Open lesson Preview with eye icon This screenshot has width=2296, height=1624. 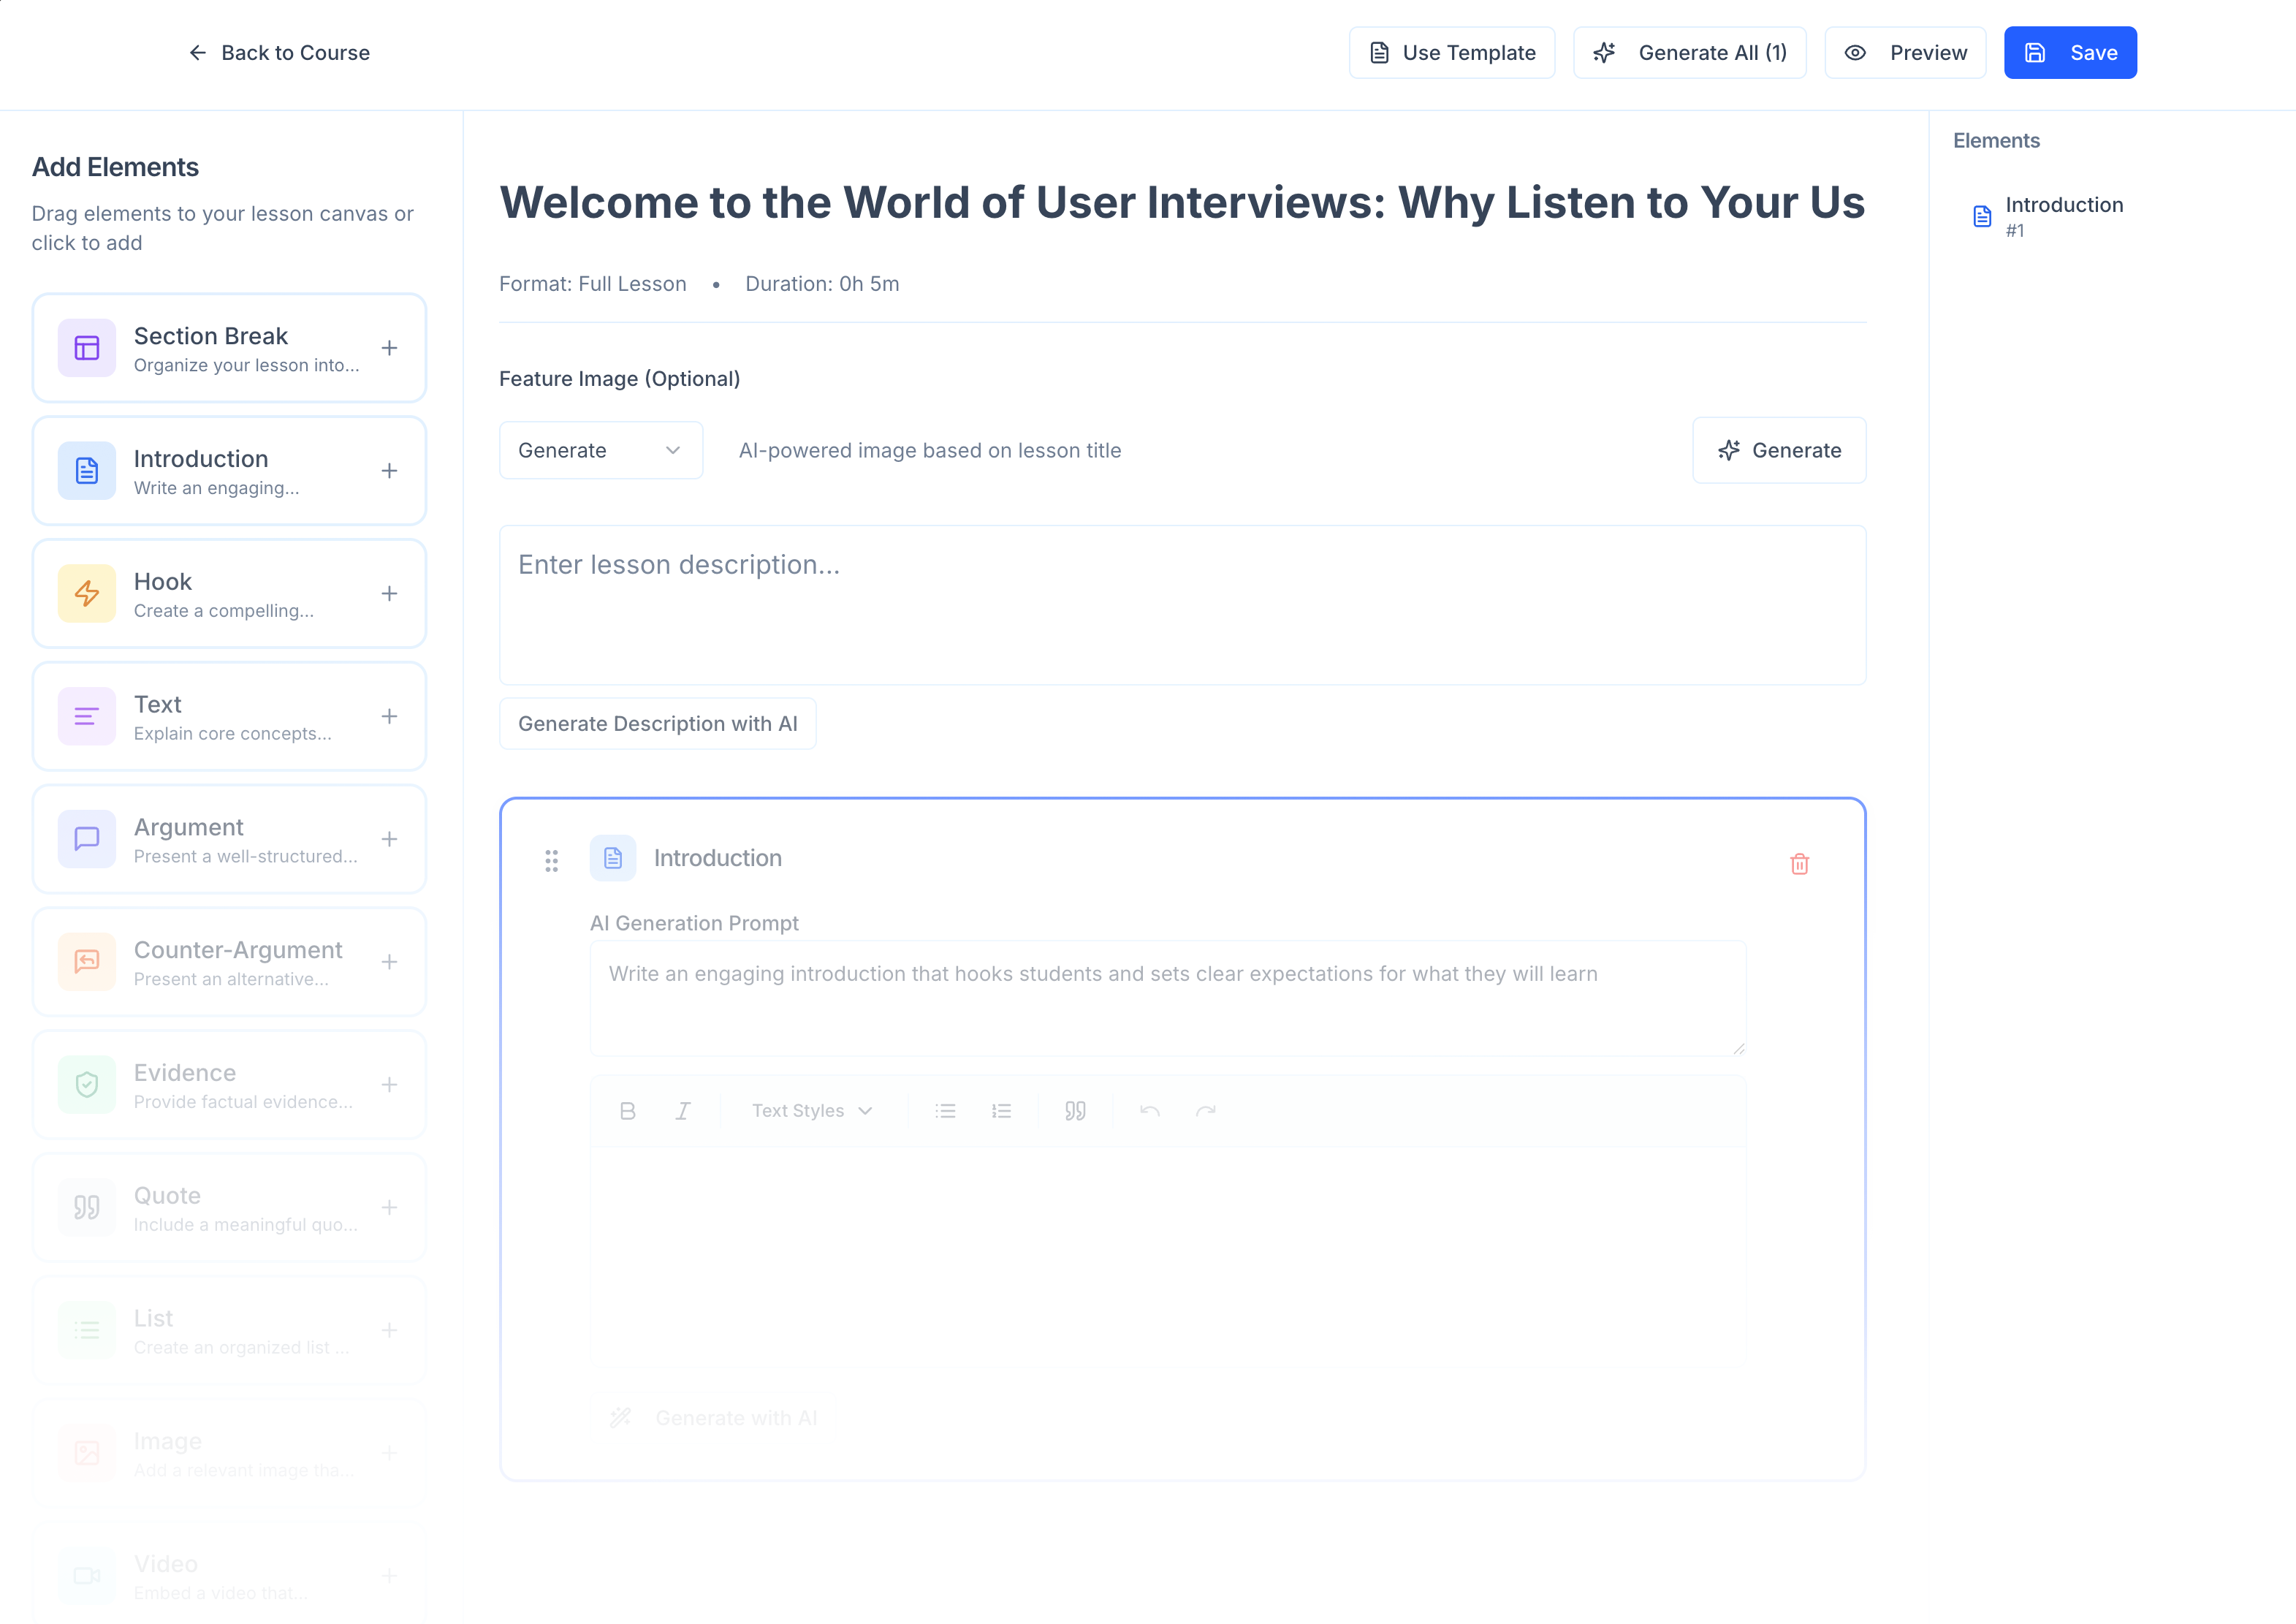1904,53
